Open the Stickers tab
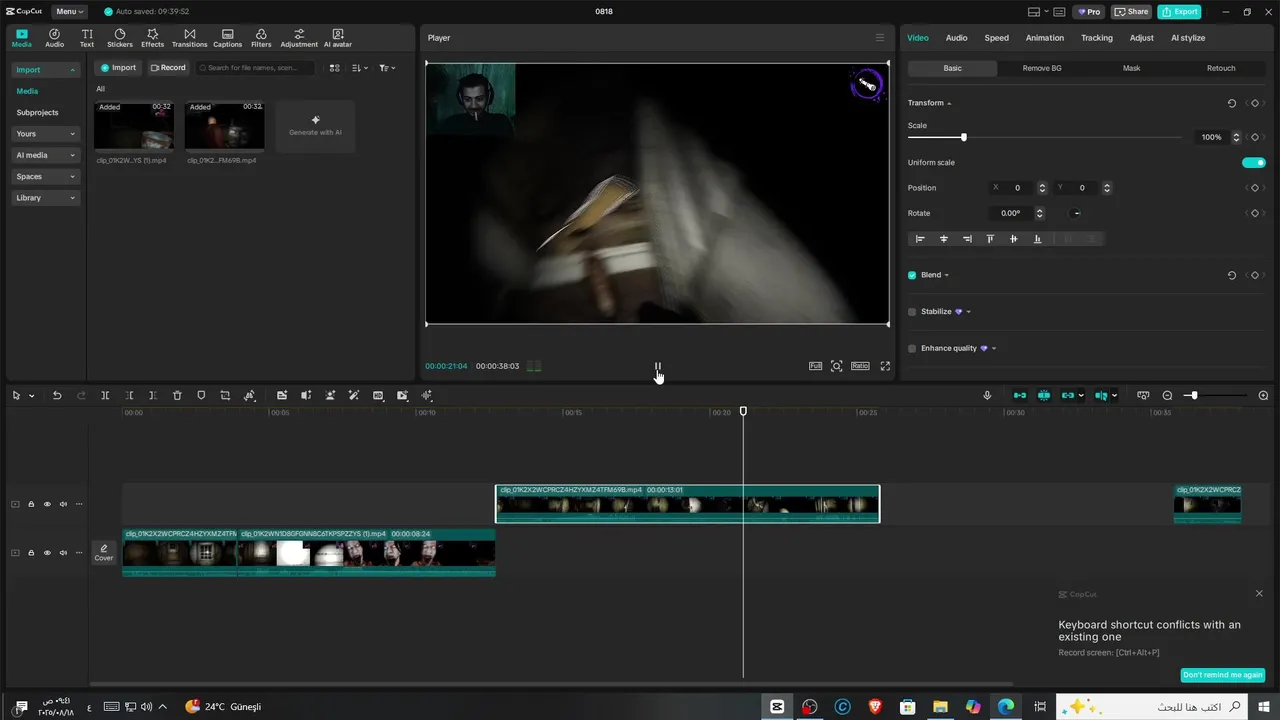Screen dimensions: 1280x720 tap(120, 38)
